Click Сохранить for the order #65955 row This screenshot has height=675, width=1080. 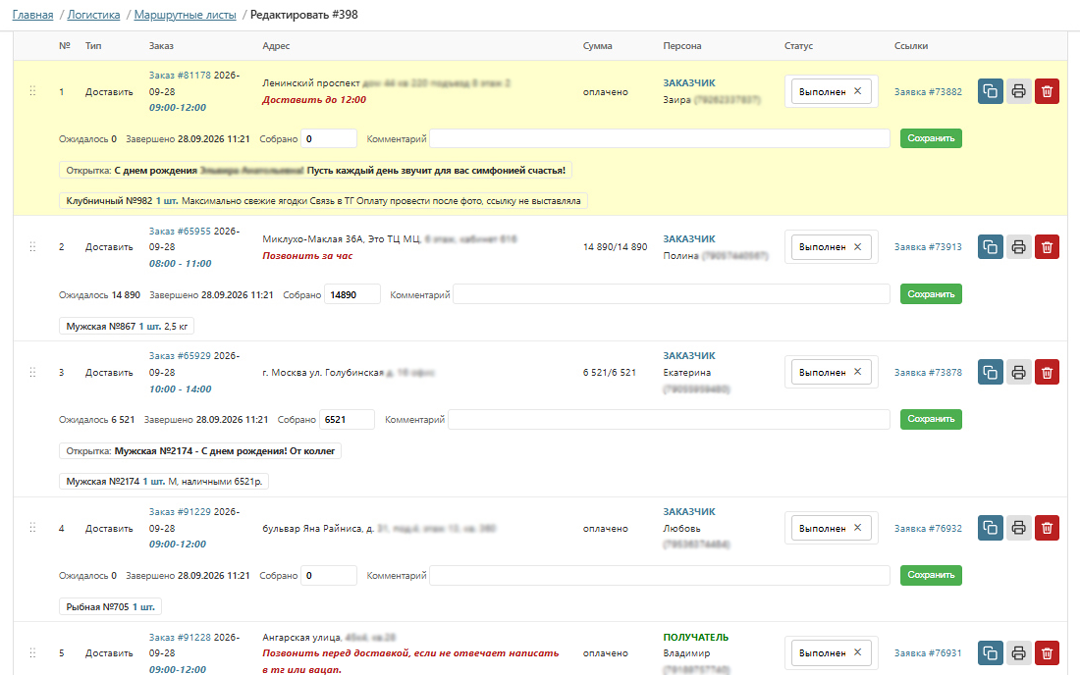tap(931, 294)
